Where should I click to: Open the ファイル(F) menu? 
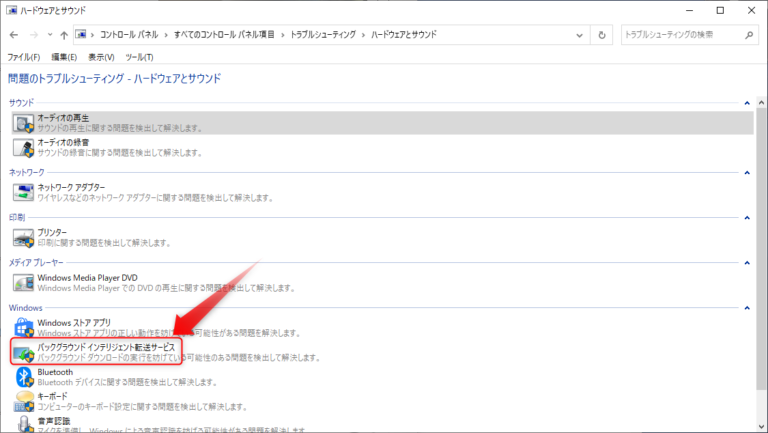(x=23, y=57)
